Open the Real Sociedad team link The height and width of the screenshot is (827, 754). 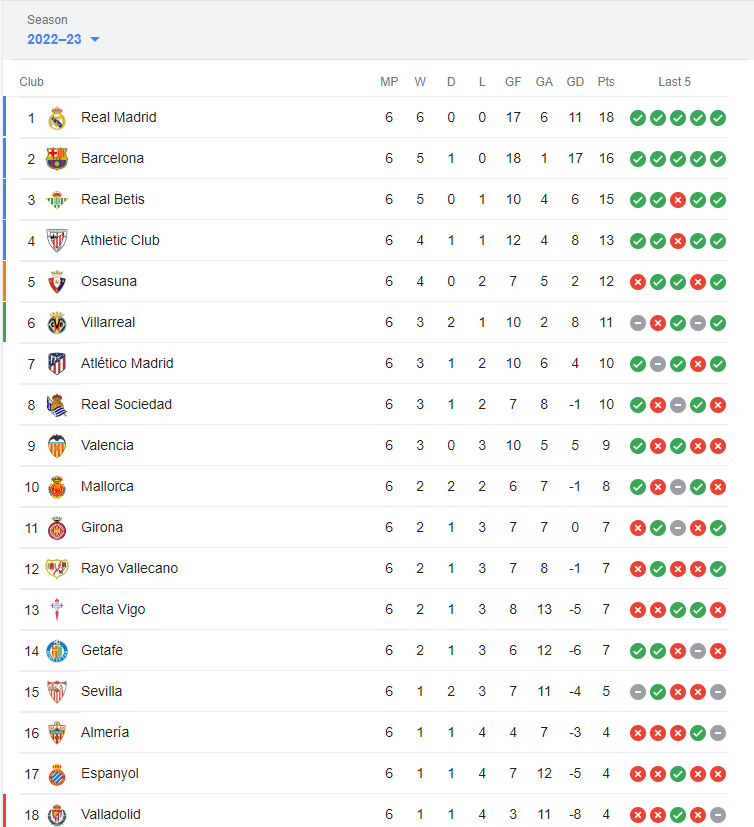(x=127, y=405)
